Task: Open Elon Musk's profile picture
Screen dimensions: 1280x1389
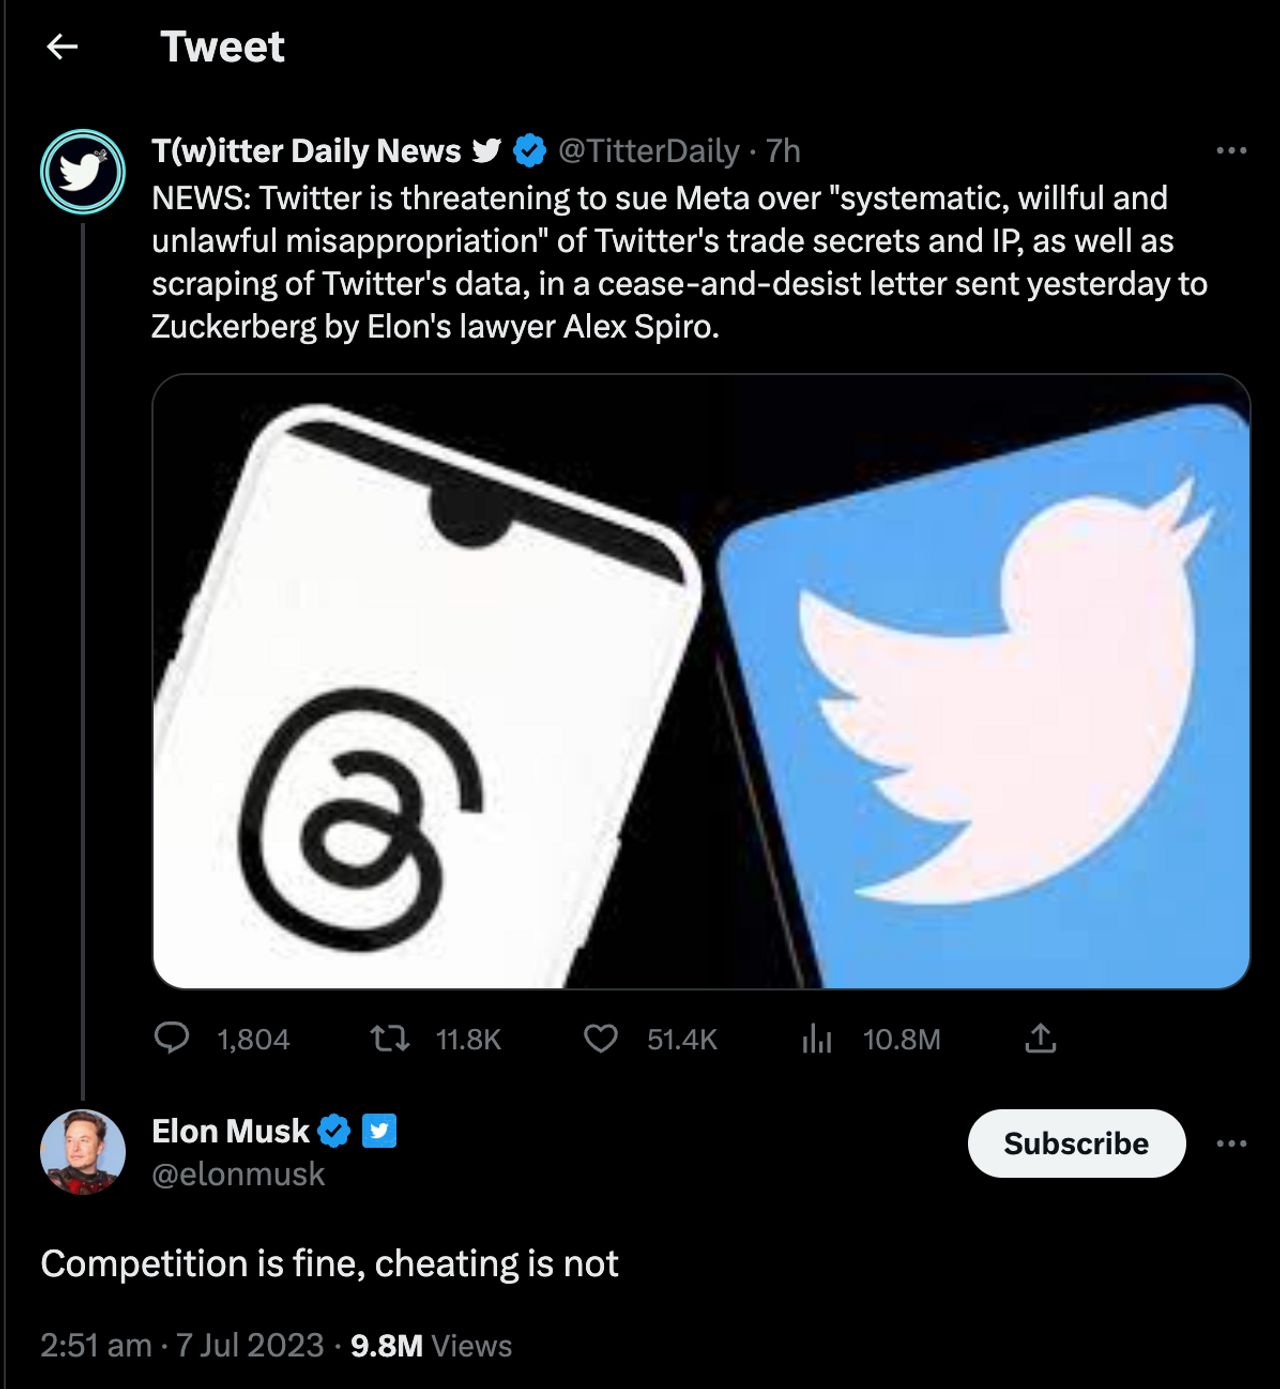Action: click(x=83, y=1152)
